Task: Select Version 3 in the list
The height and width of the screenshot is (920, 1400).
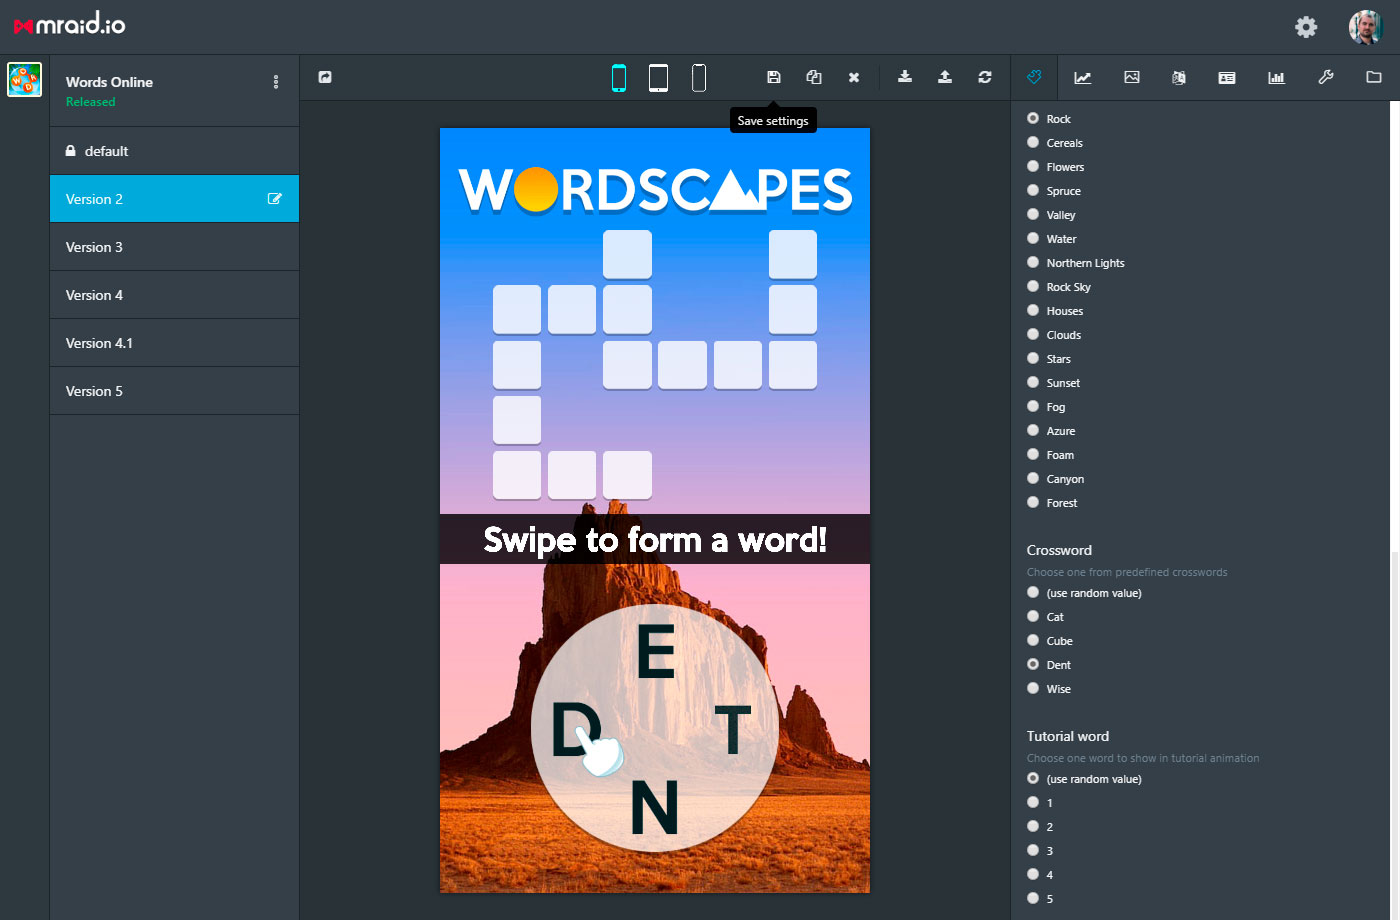Action: pyautogui.click(x=174, y=247)
